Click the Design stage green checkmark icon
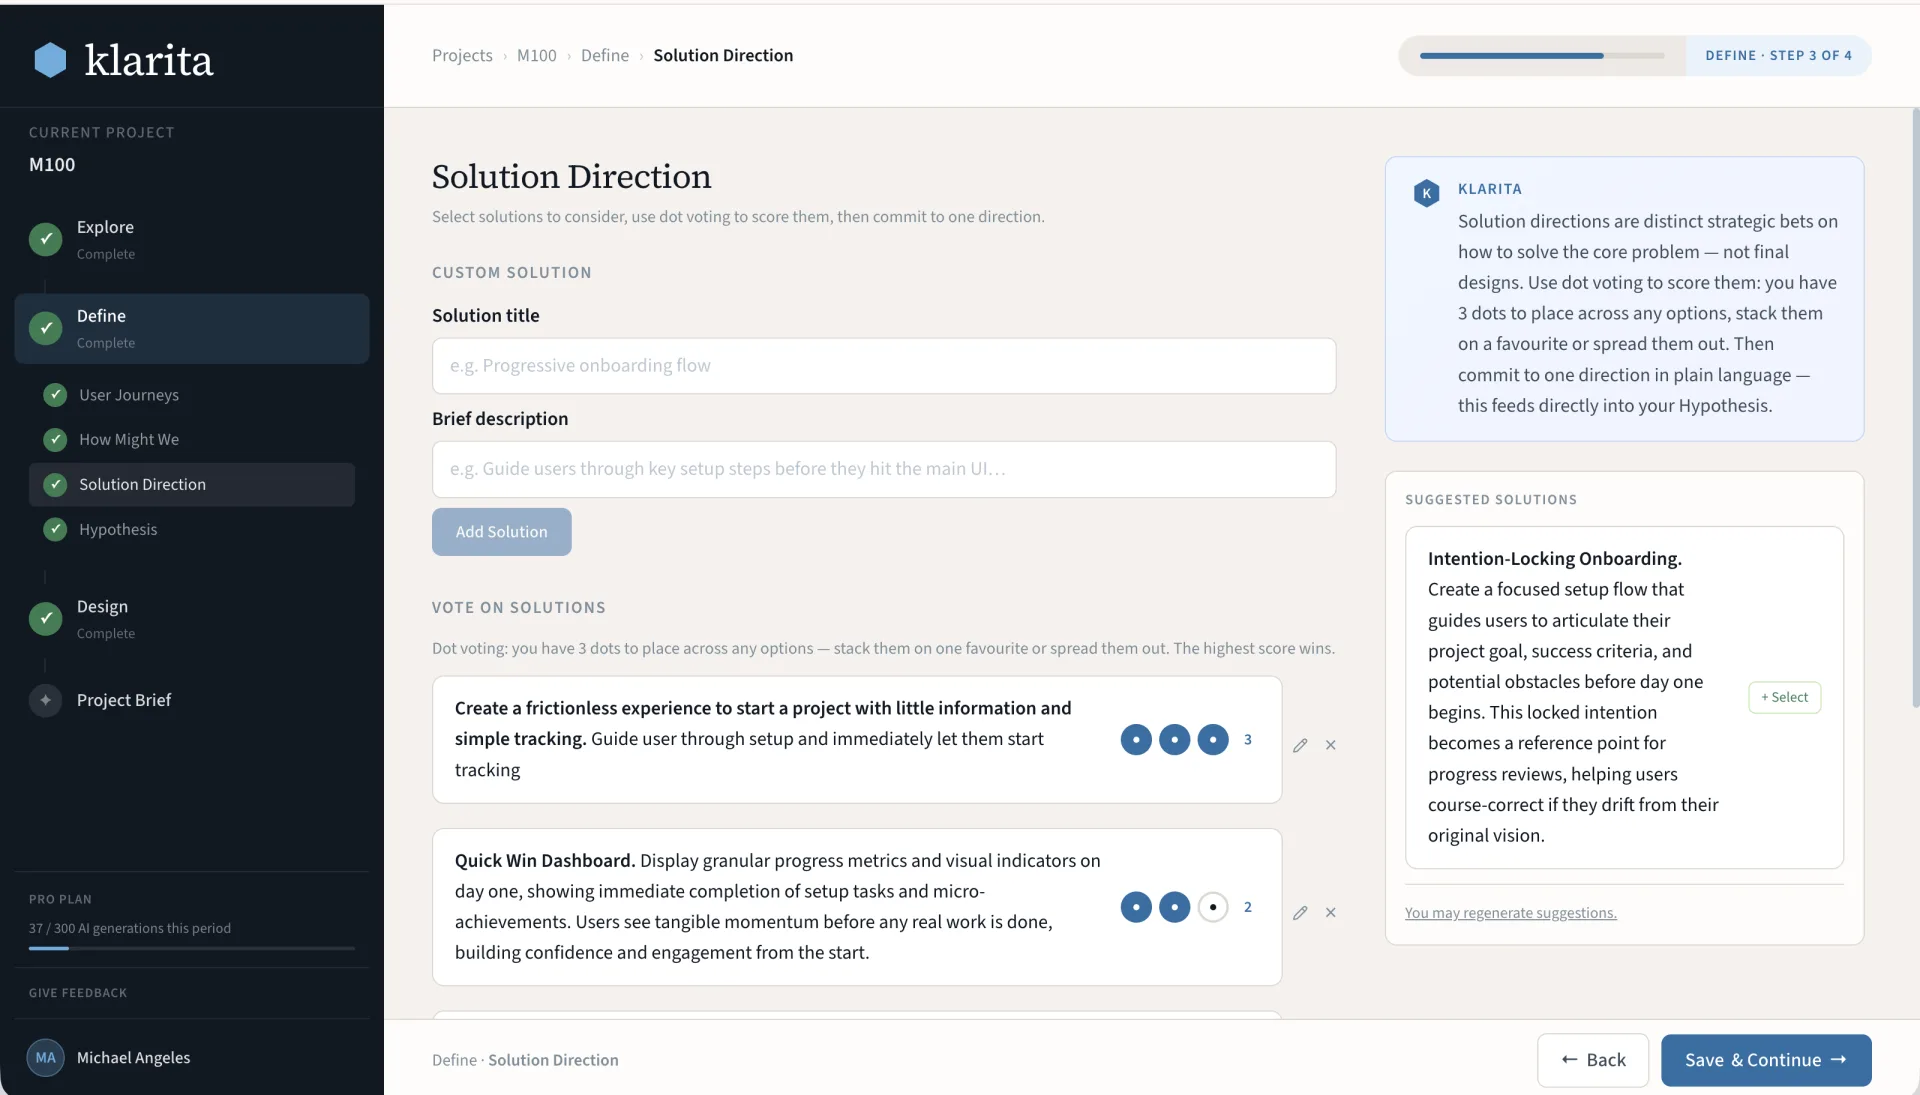 [x=45, y=619]
